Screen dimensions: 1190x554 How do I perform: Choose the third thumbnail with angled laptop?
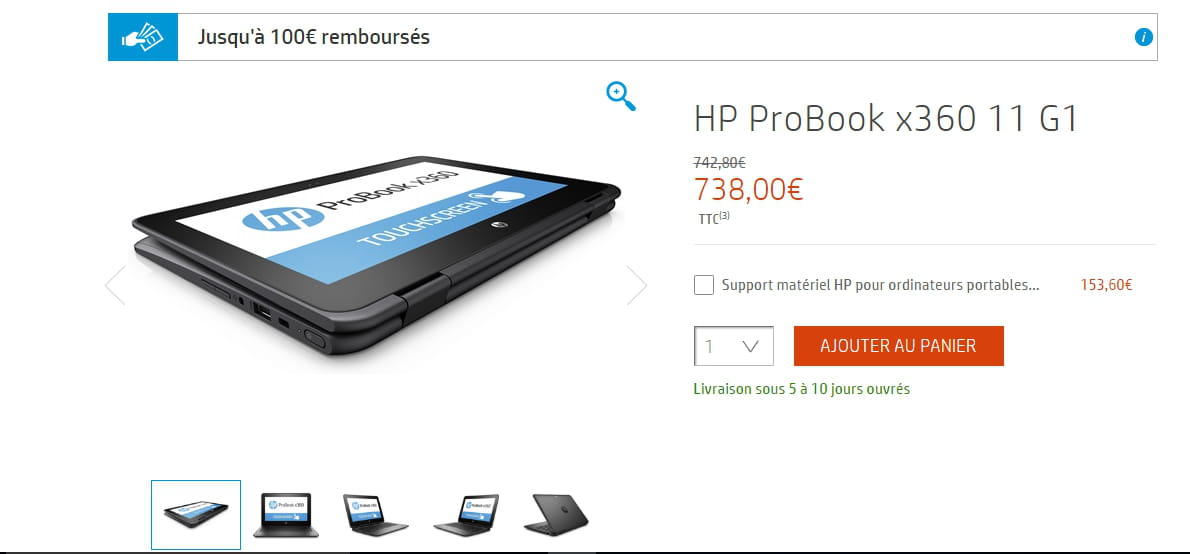point(375,515)
